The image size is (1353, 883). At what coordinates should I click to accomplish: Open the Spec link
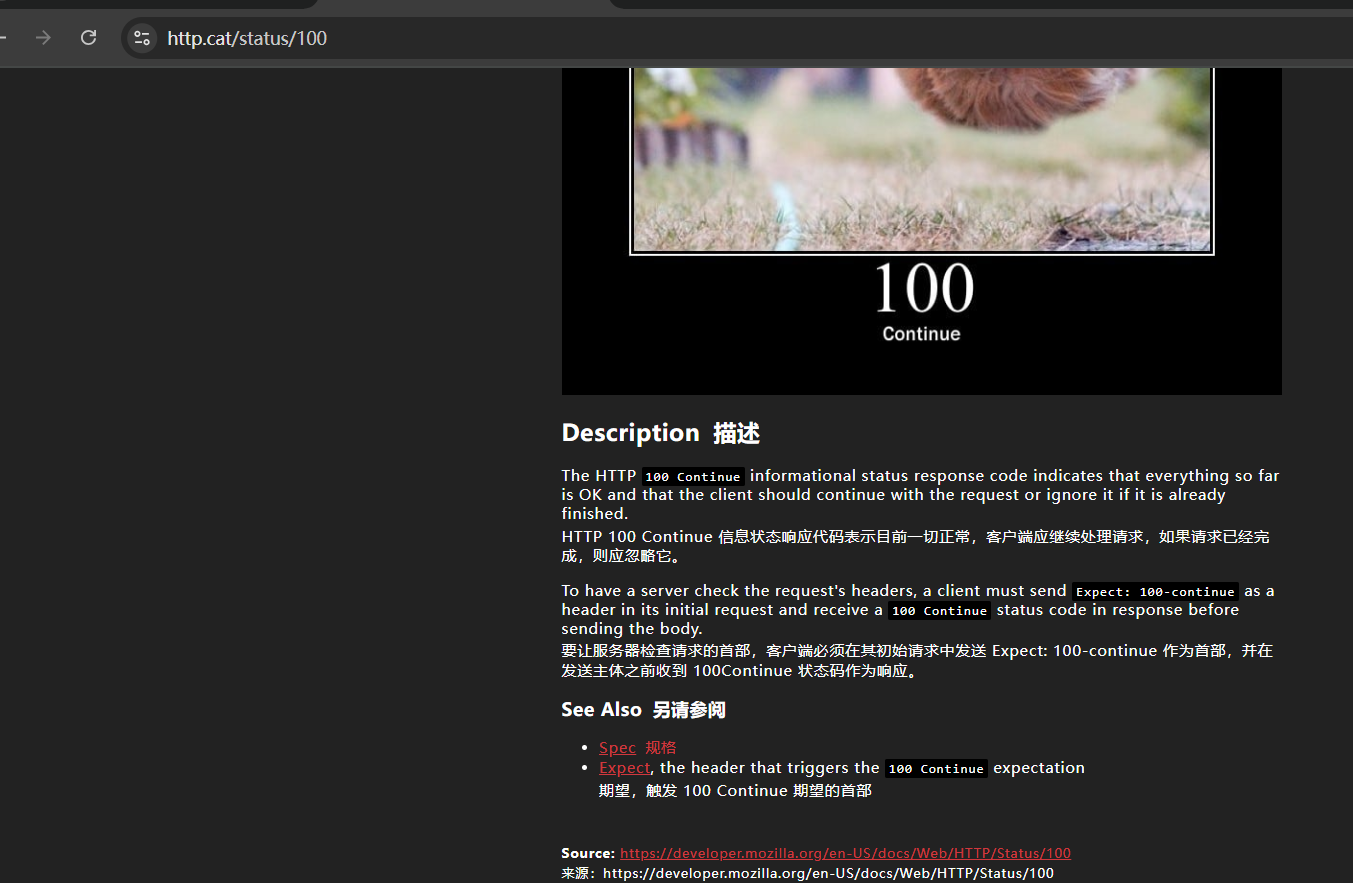[x=617, y=748]
